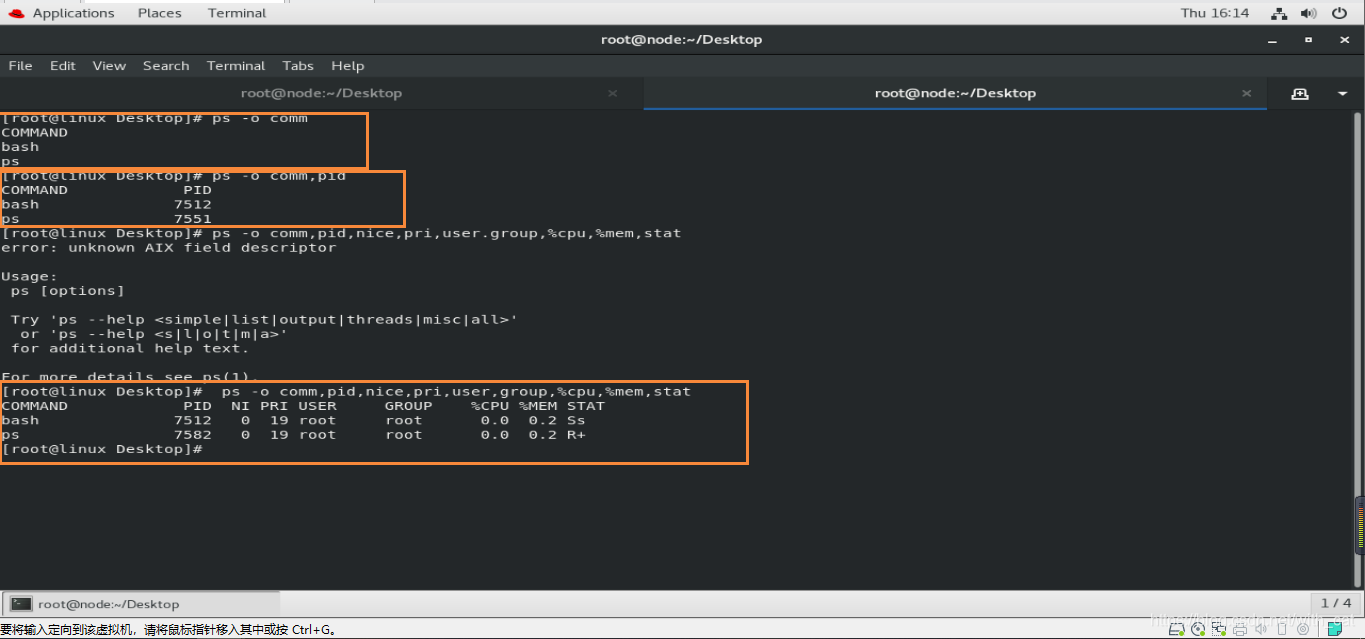Open the Tabs menu
This screenshot has height=639, width=1365.
coord(298,66)
